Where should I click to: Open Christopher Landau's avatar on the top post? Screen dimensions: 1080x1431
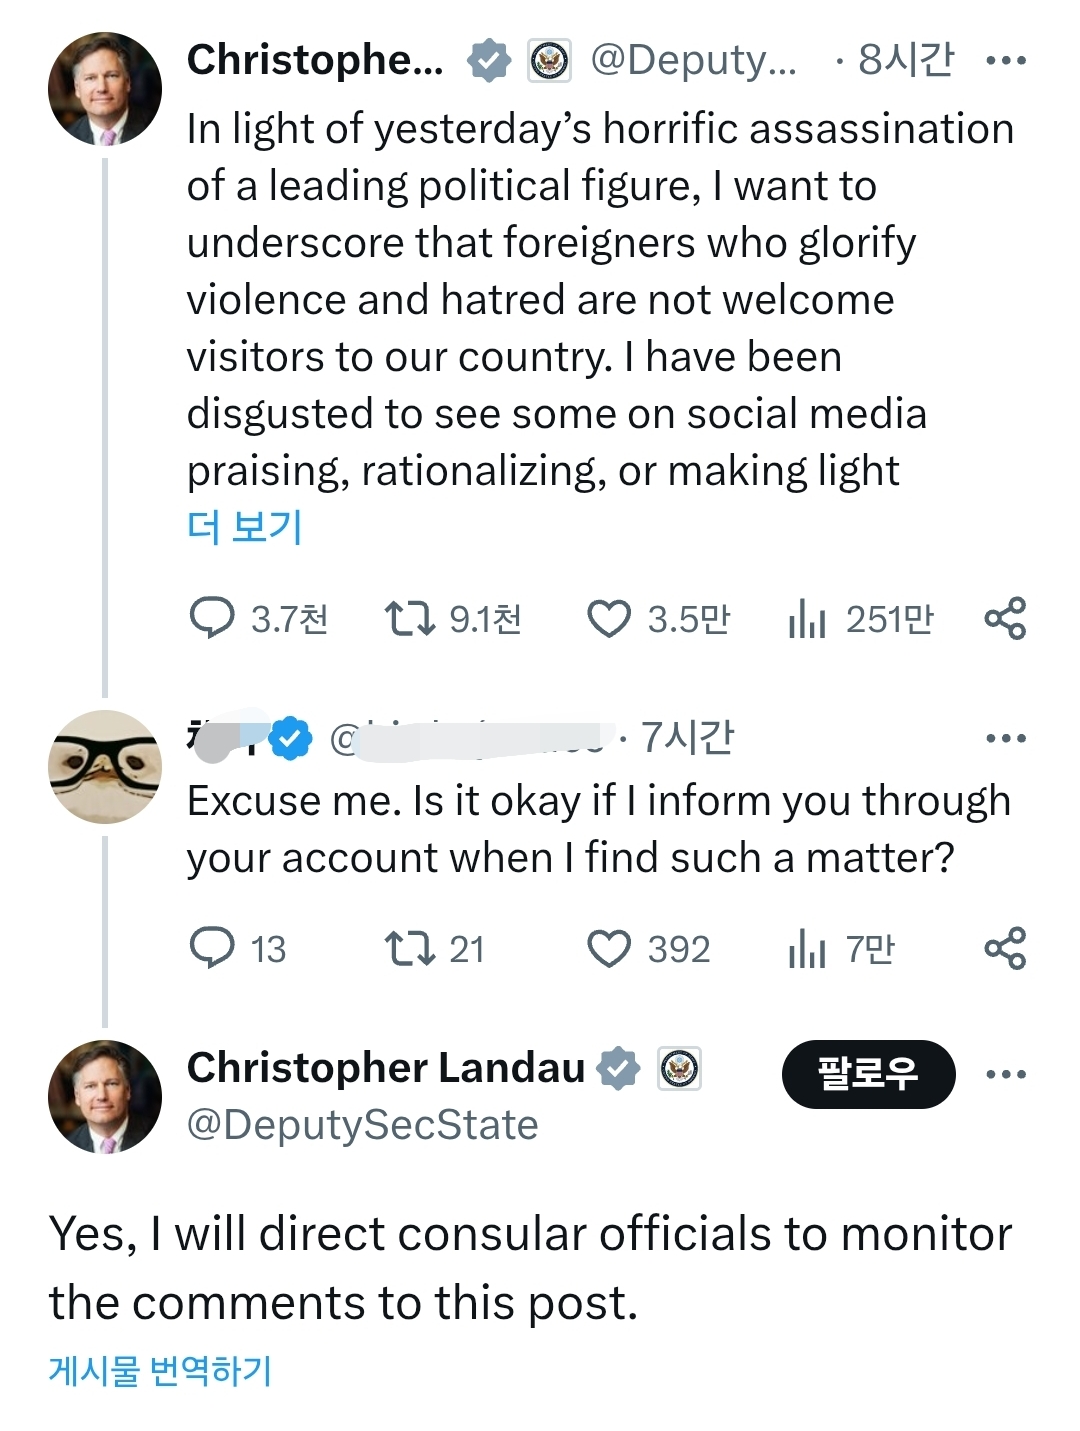[x=104, y=88]
